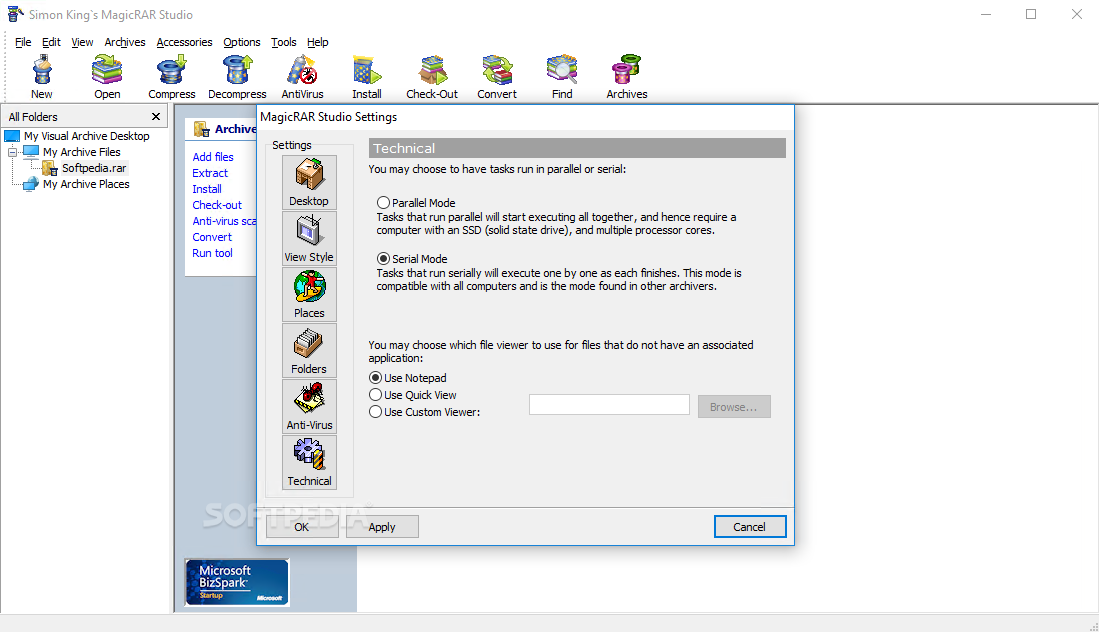Viewport: 1099px width, 632px height.
Task: Open the Options menu
Action: point(242,42)
